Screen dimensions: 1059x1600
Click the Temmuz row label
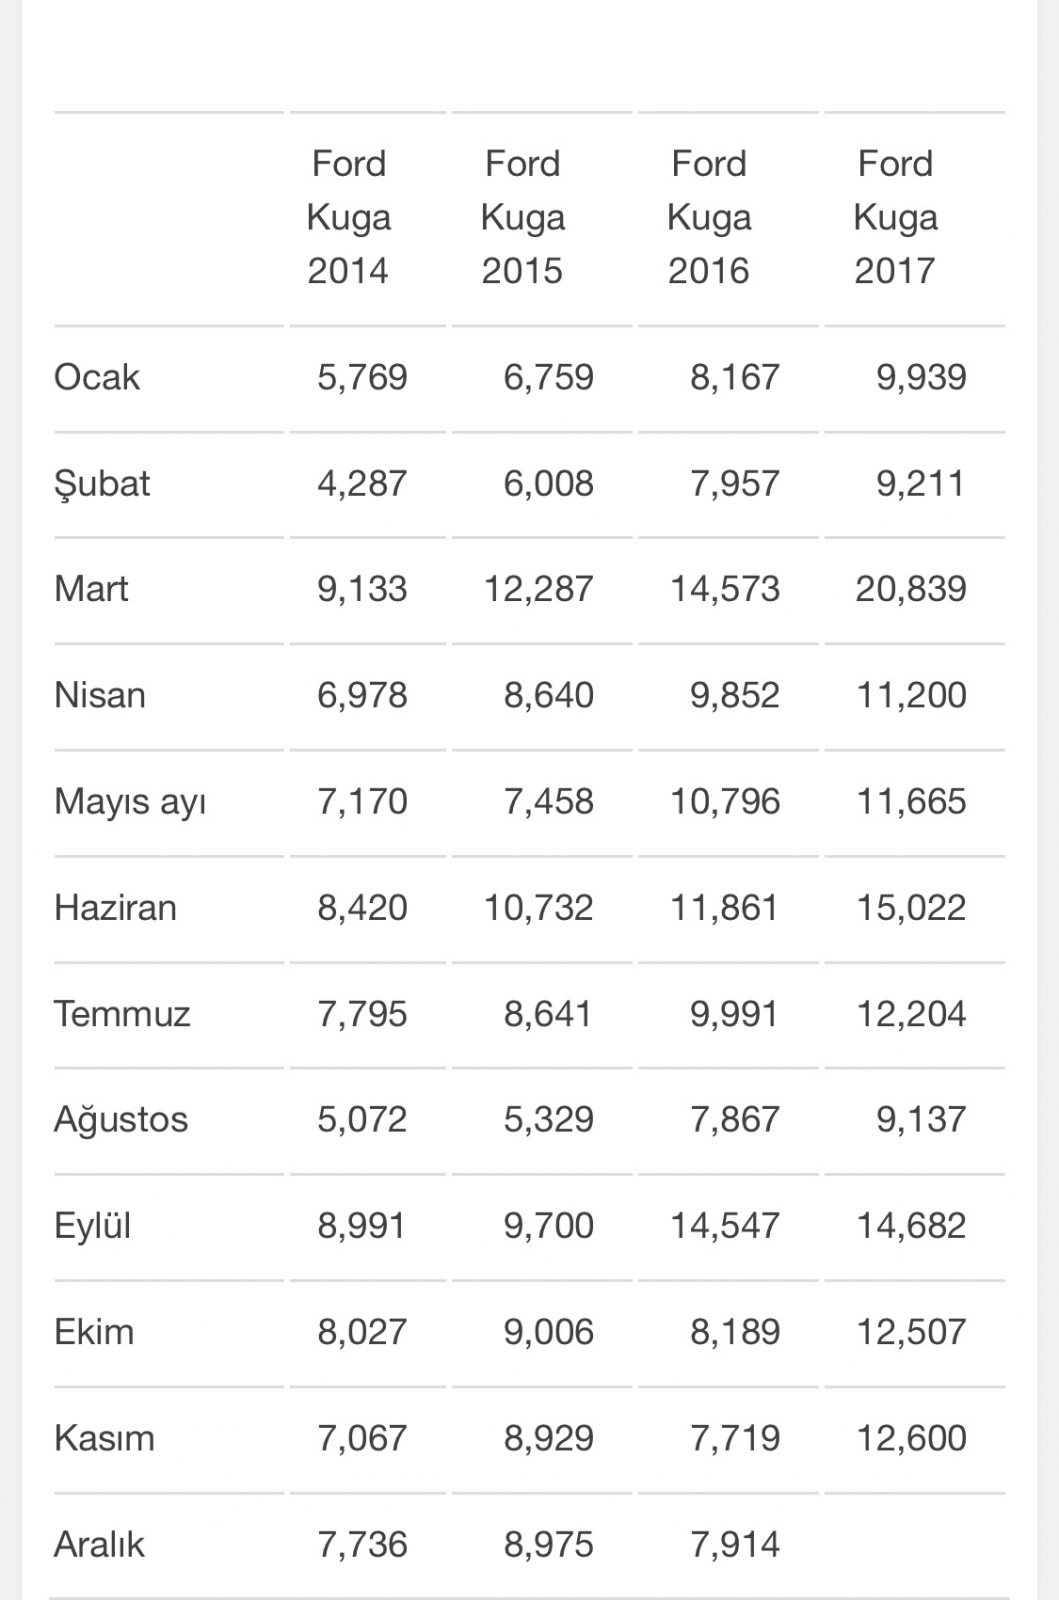[x=121, y=1014]
